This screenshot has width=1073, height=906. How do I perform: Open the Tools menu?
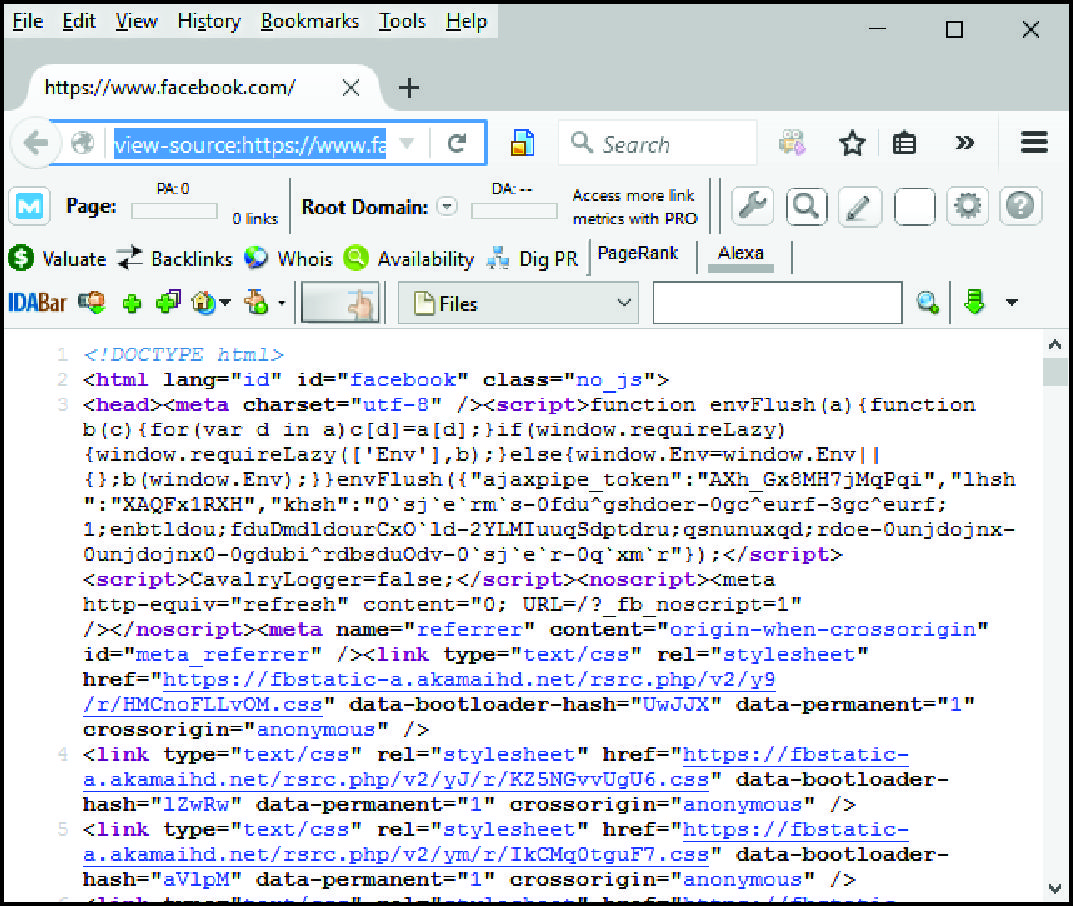click(x=402, y=22)
